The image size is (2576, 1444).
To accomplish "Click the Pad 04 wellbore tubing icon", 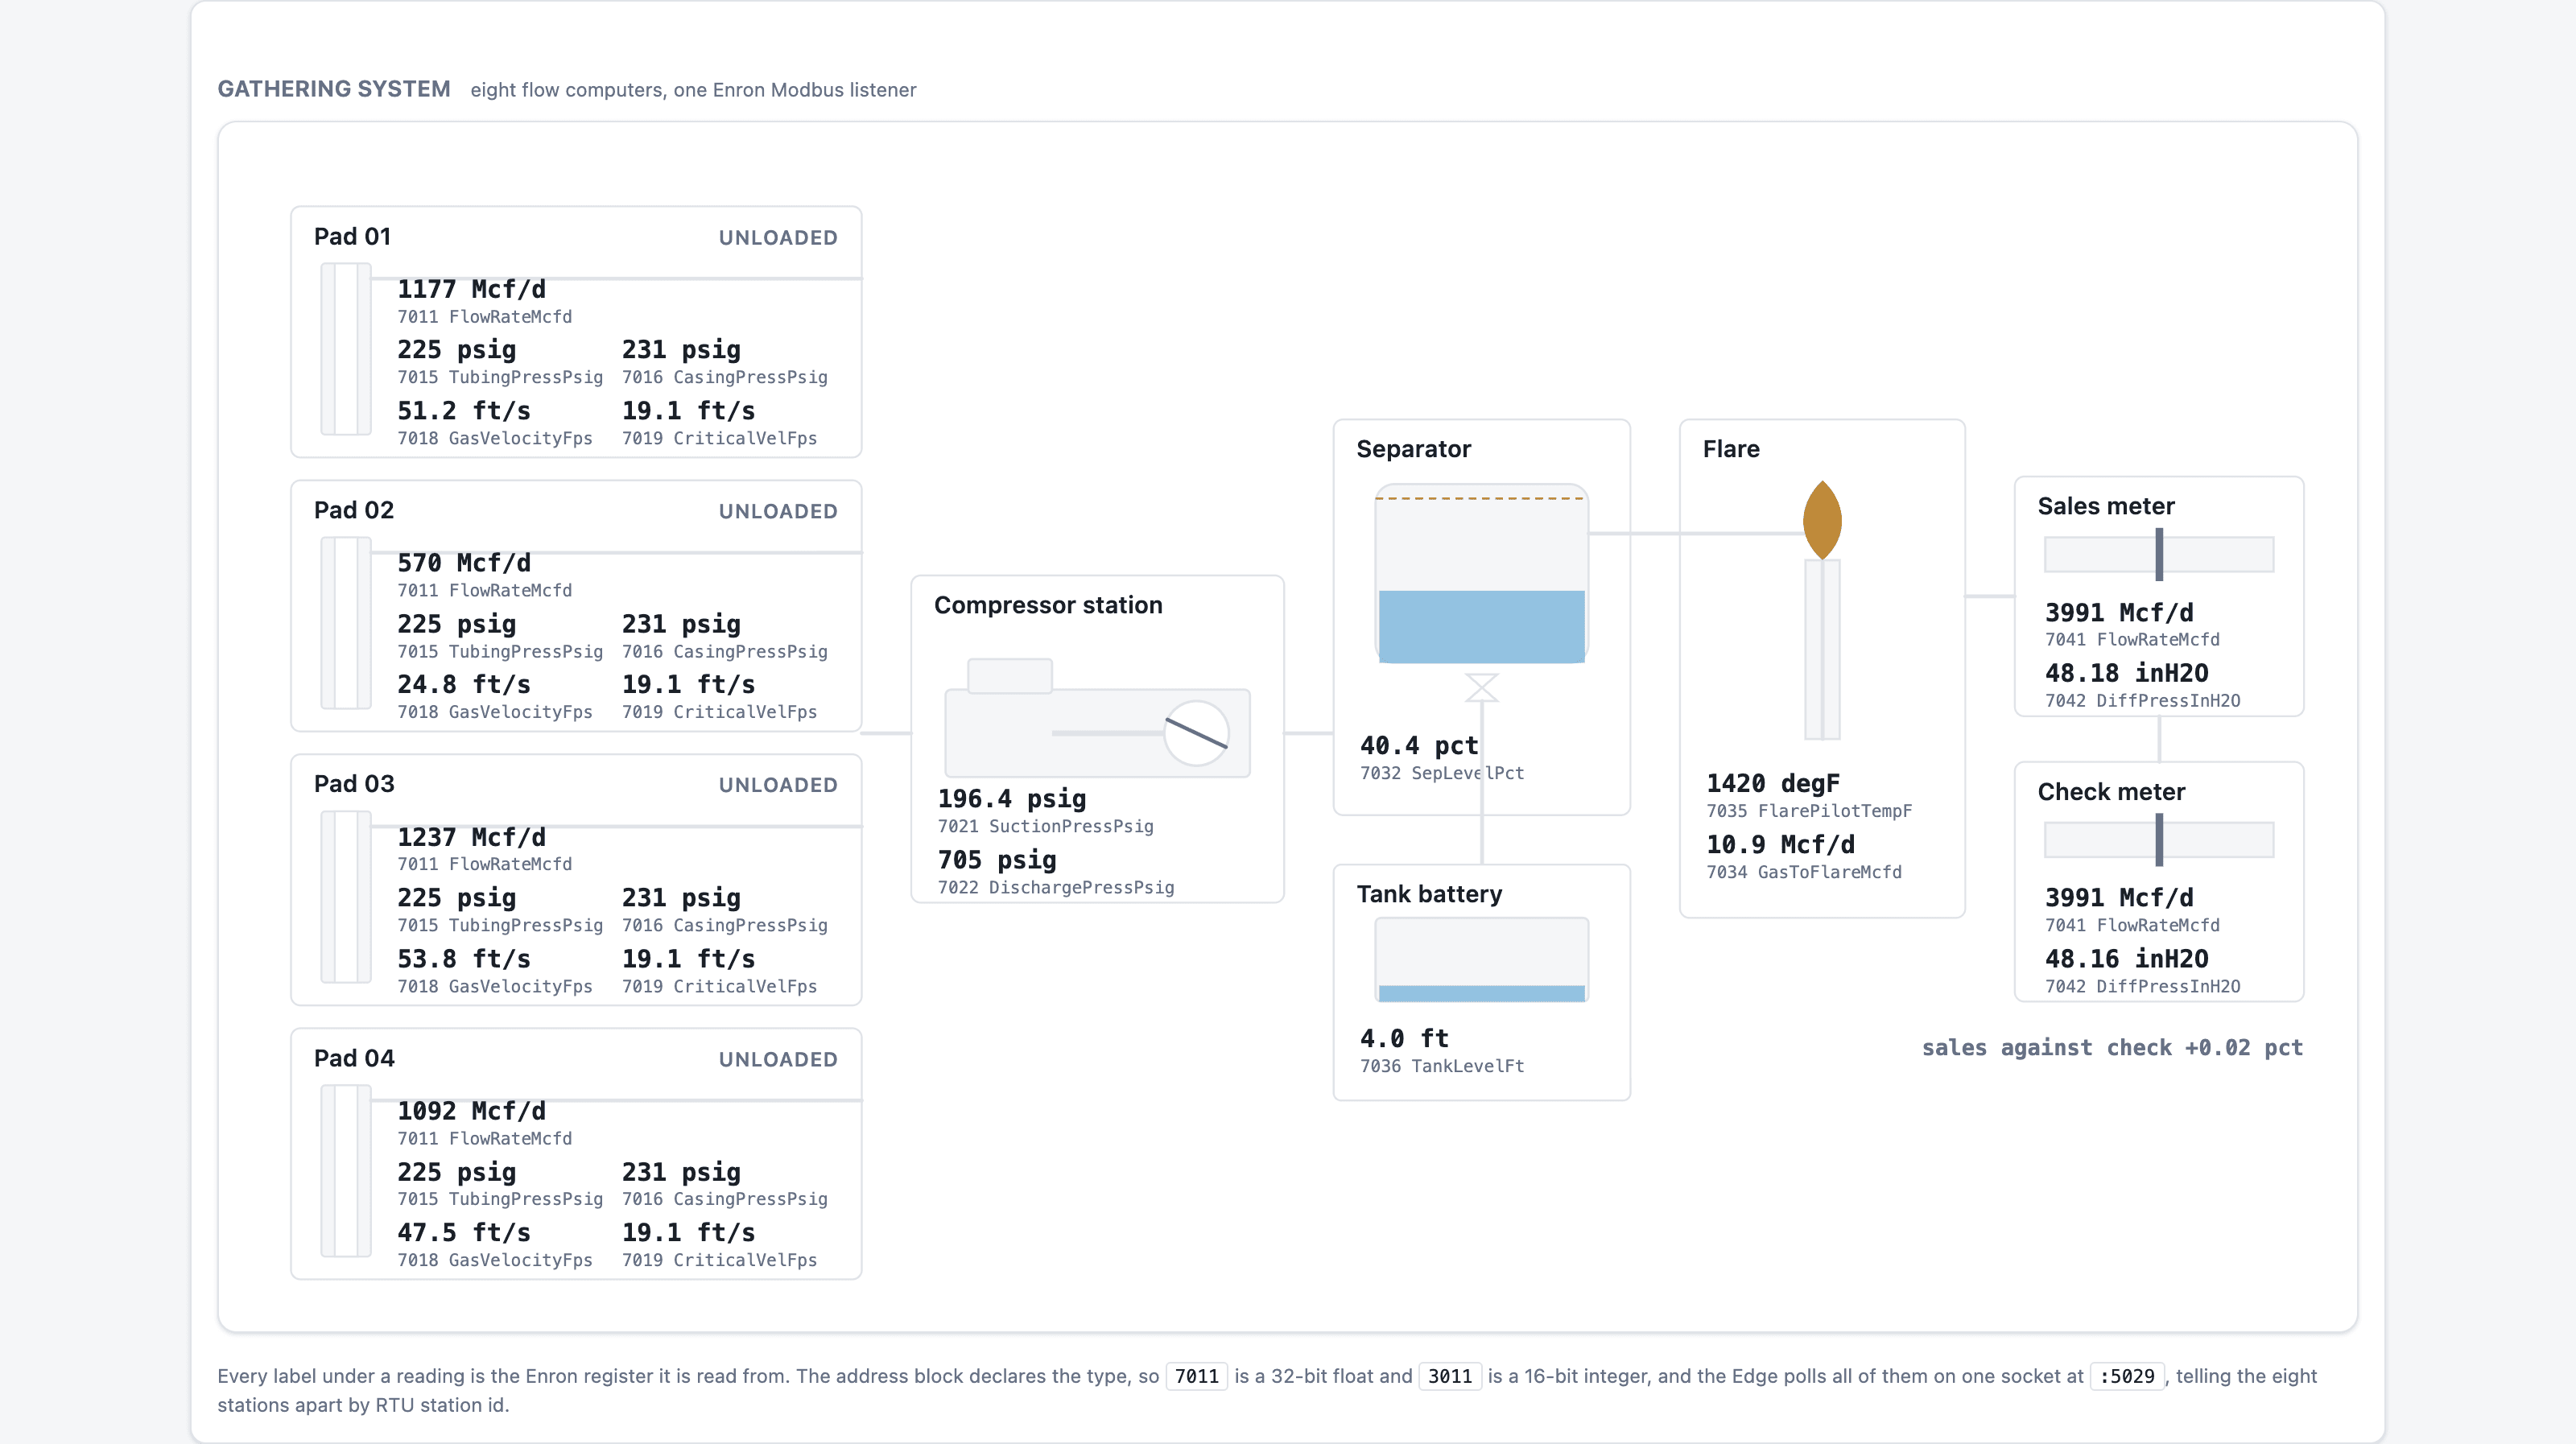I will (346, 1171).
